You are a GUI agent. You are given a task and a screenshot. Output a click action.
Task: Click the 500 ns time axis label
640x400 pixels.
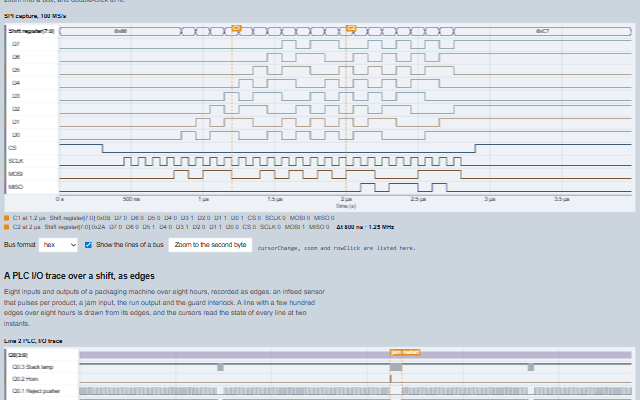(x=131, y=199)
